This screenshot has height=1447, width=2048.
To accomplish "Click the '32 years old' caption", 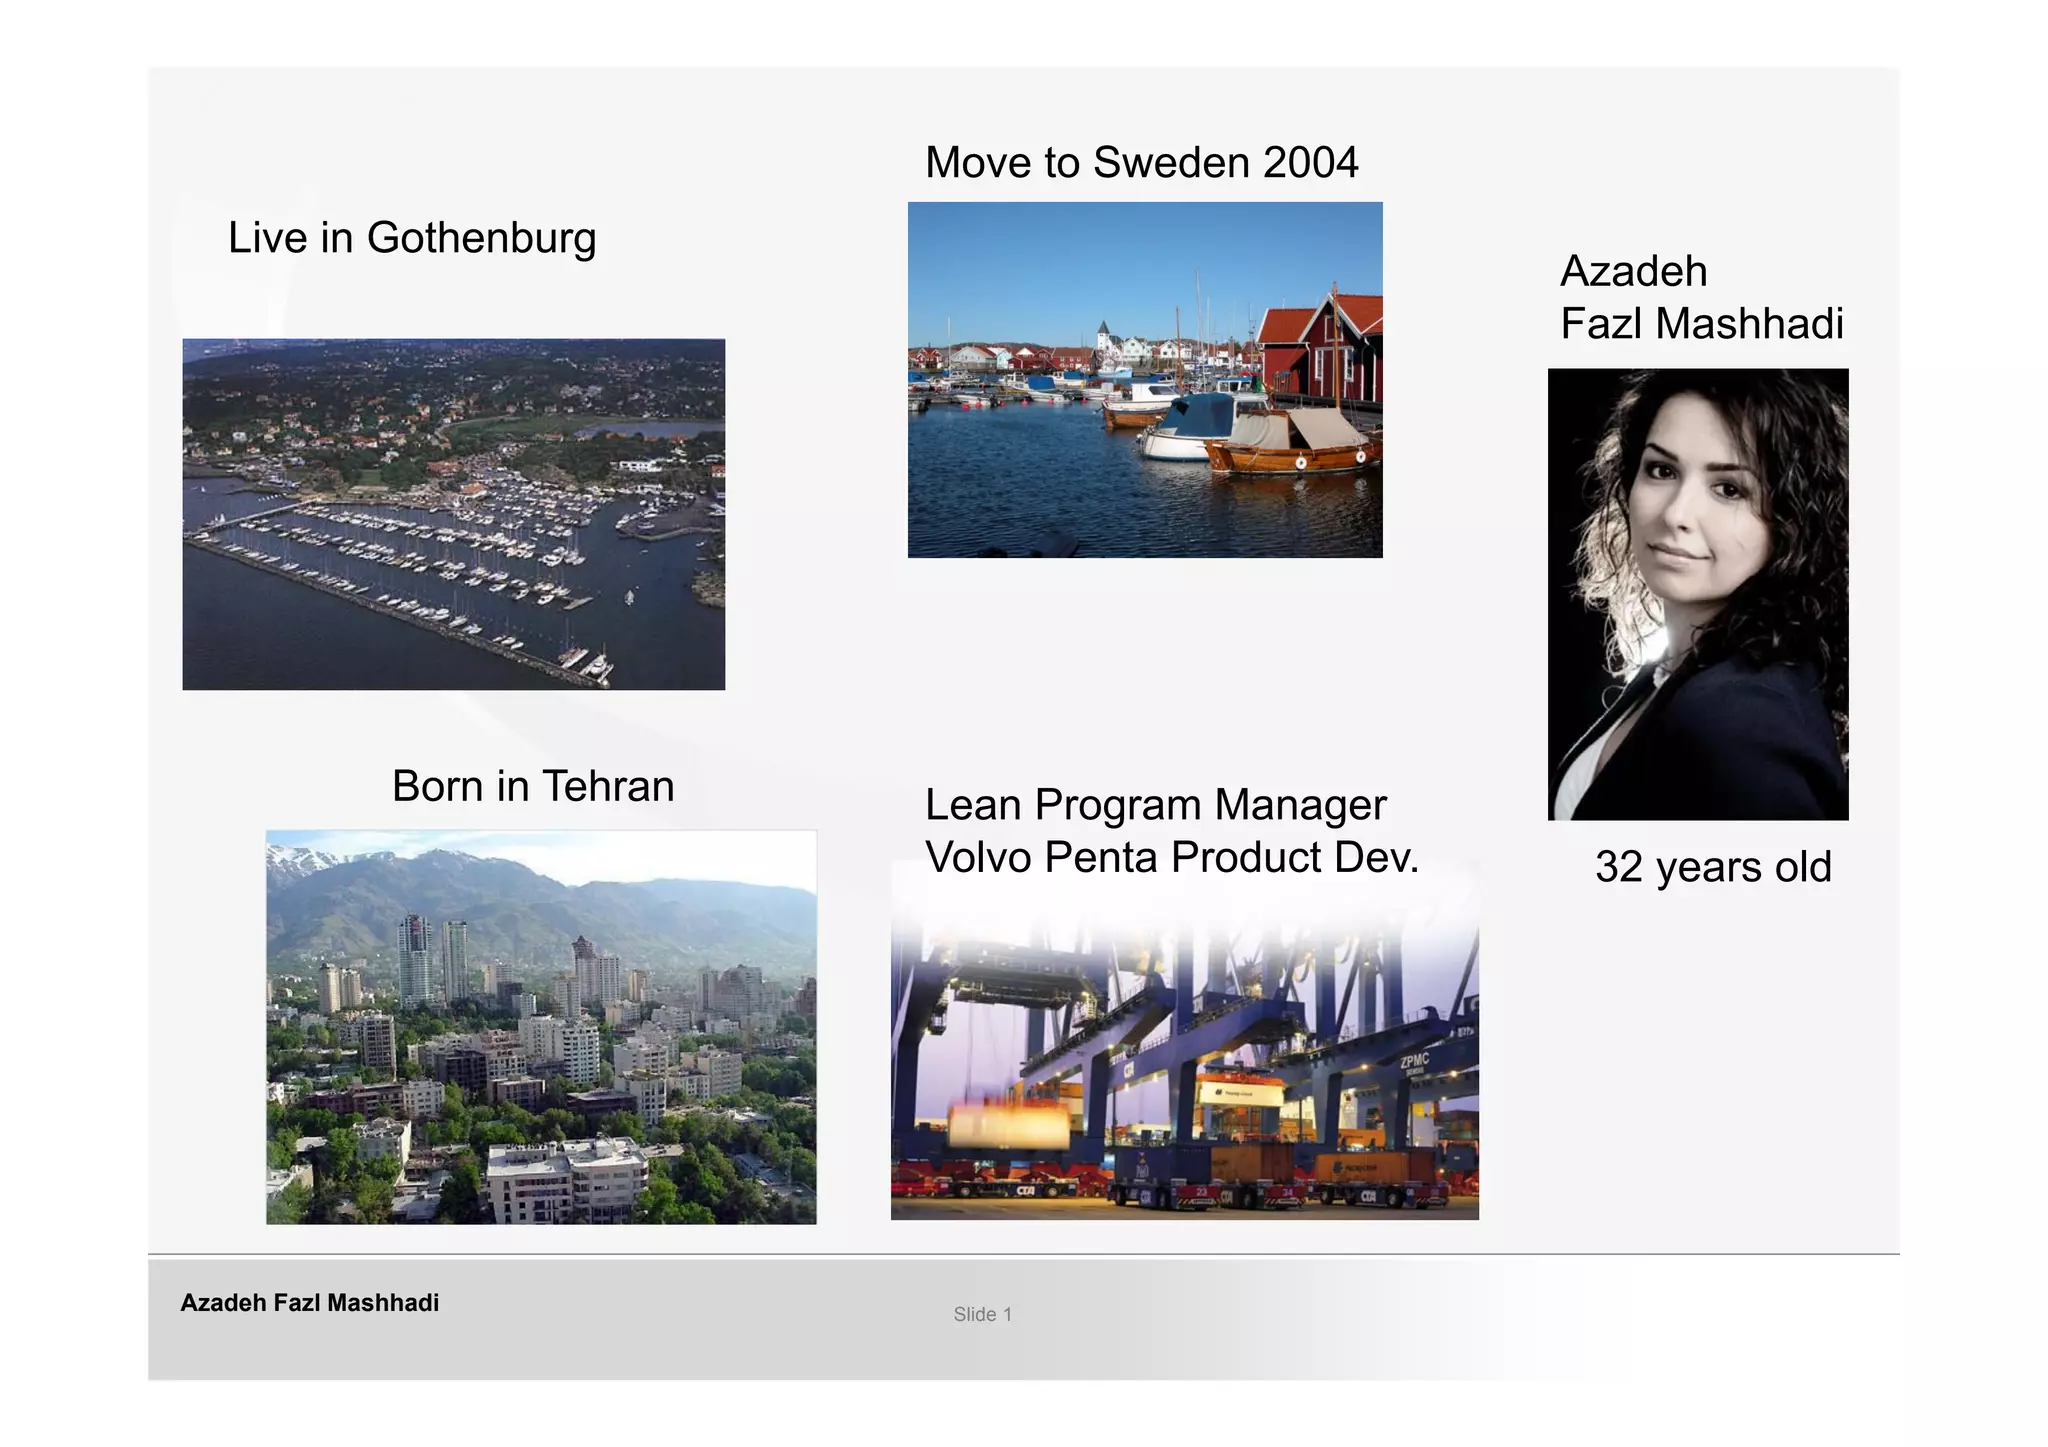I will coord(1712,867).
